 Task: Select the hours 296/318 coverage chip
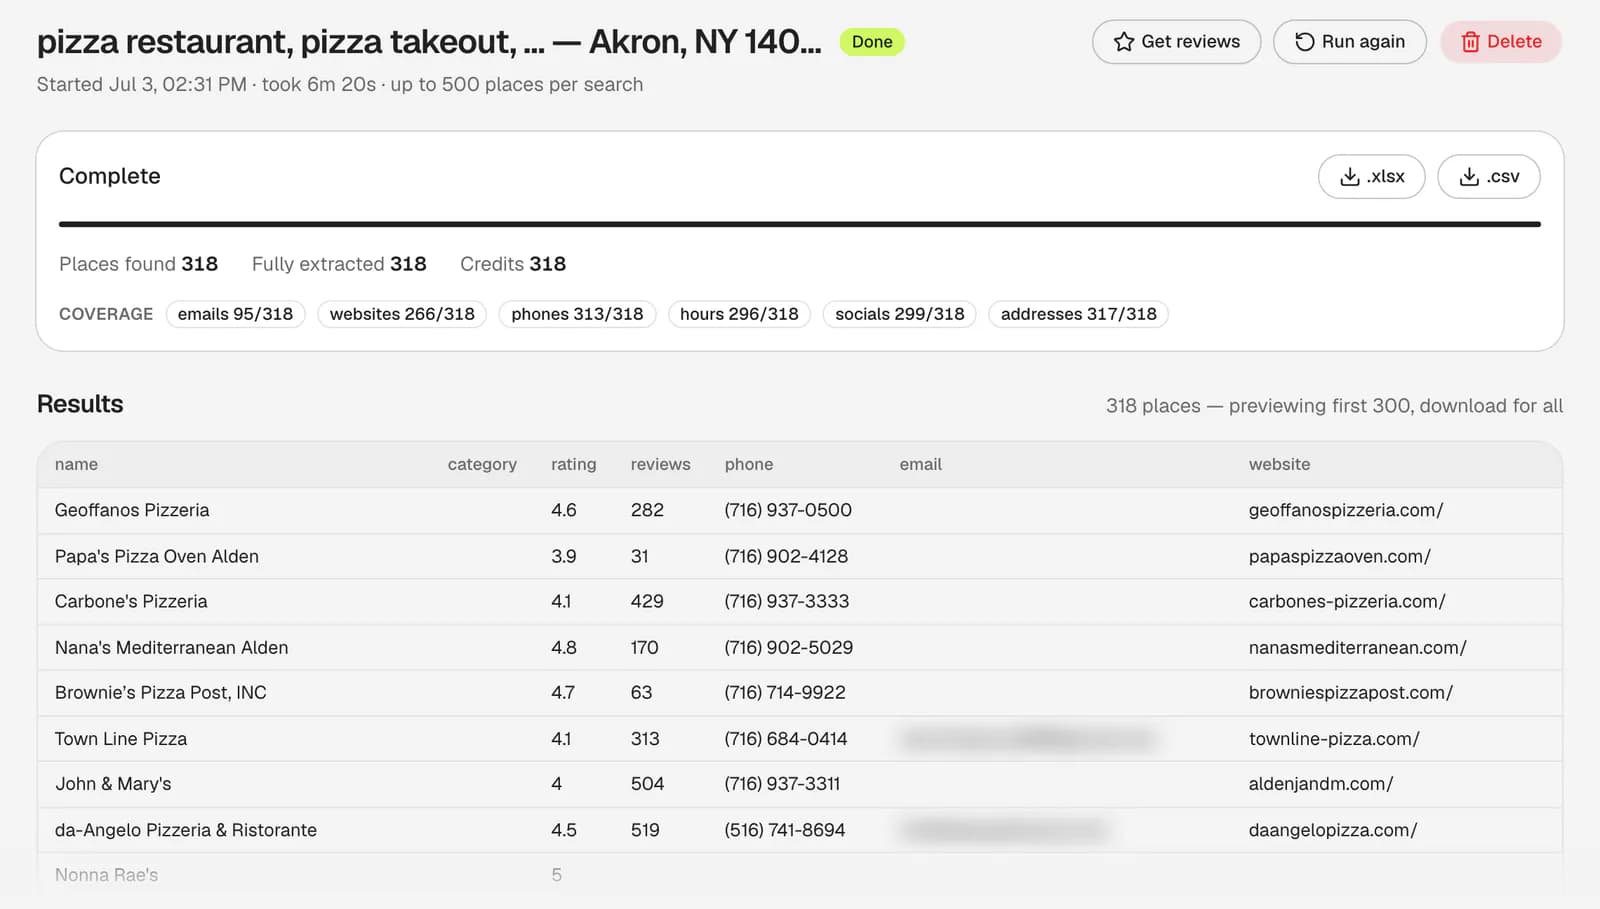[x=739, y=314]
